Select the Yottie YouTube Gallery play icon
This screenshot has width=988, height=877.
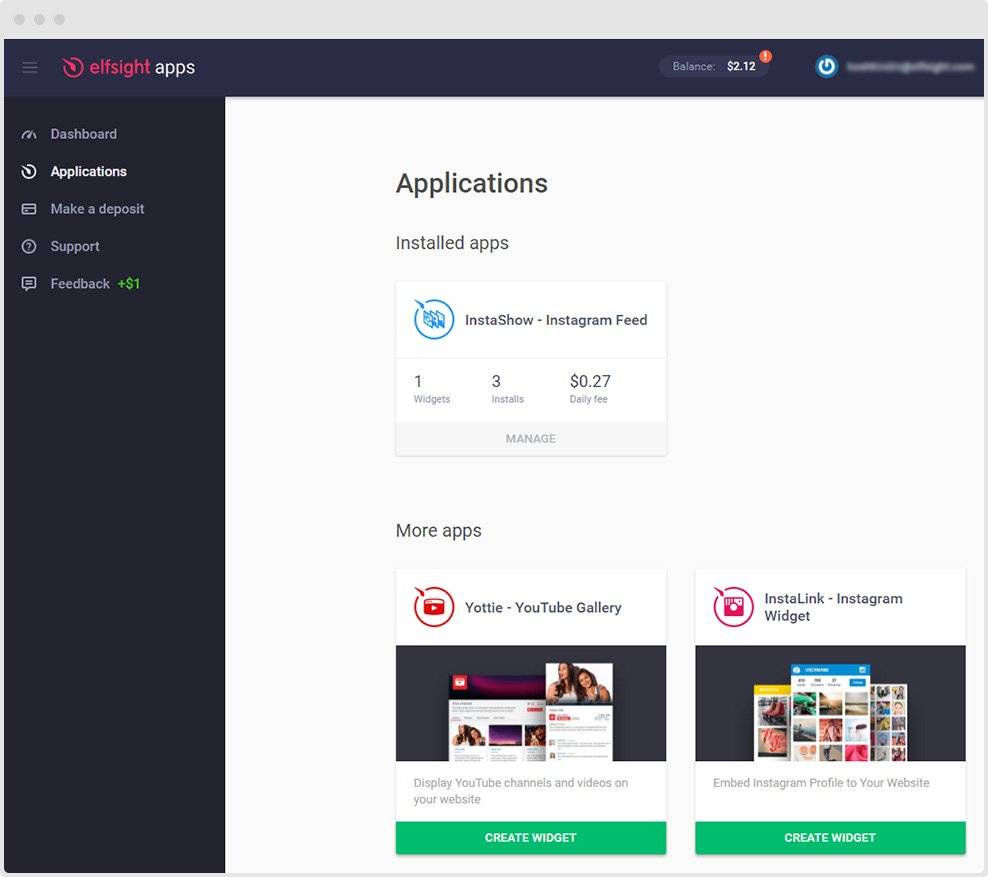pyautogui.click(x=432, y=606)
